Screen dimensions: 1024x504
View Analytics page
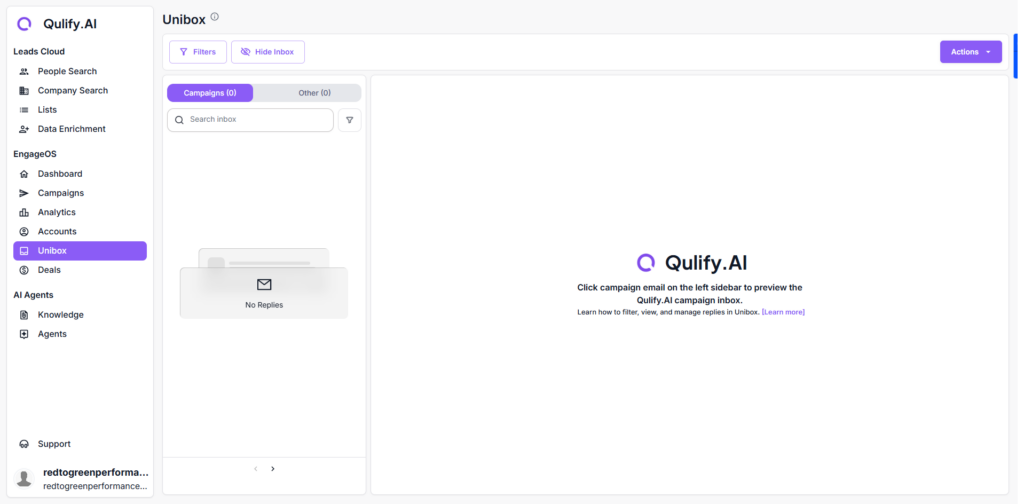coord(80,212)
